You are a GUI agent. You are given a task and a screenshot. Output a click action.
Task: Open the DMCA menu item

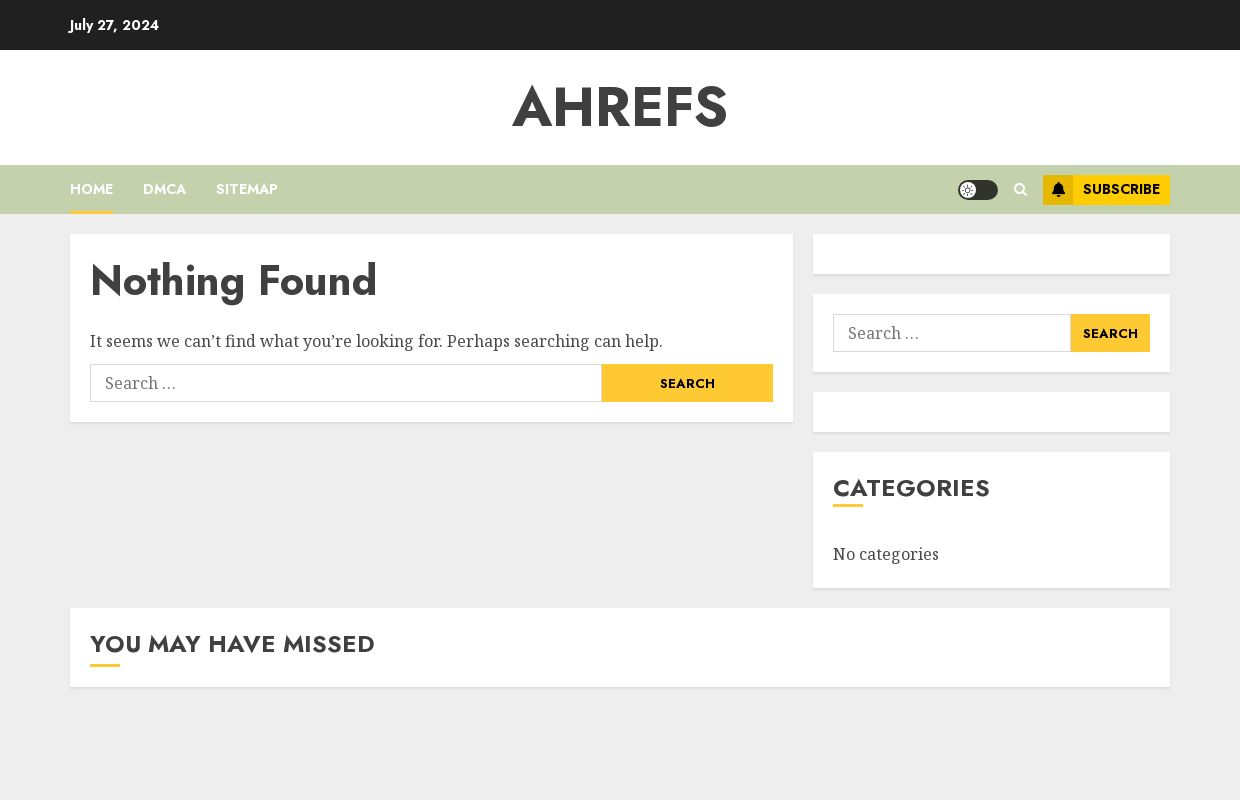[x=164, y=189]
